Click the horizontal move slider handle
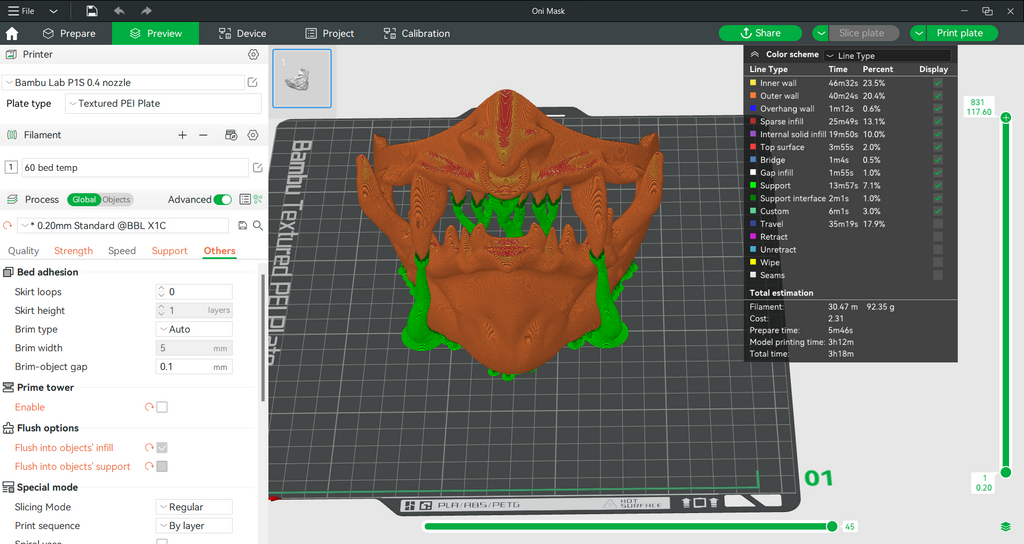Screen dimensions: 1024x544 [832, 526]
